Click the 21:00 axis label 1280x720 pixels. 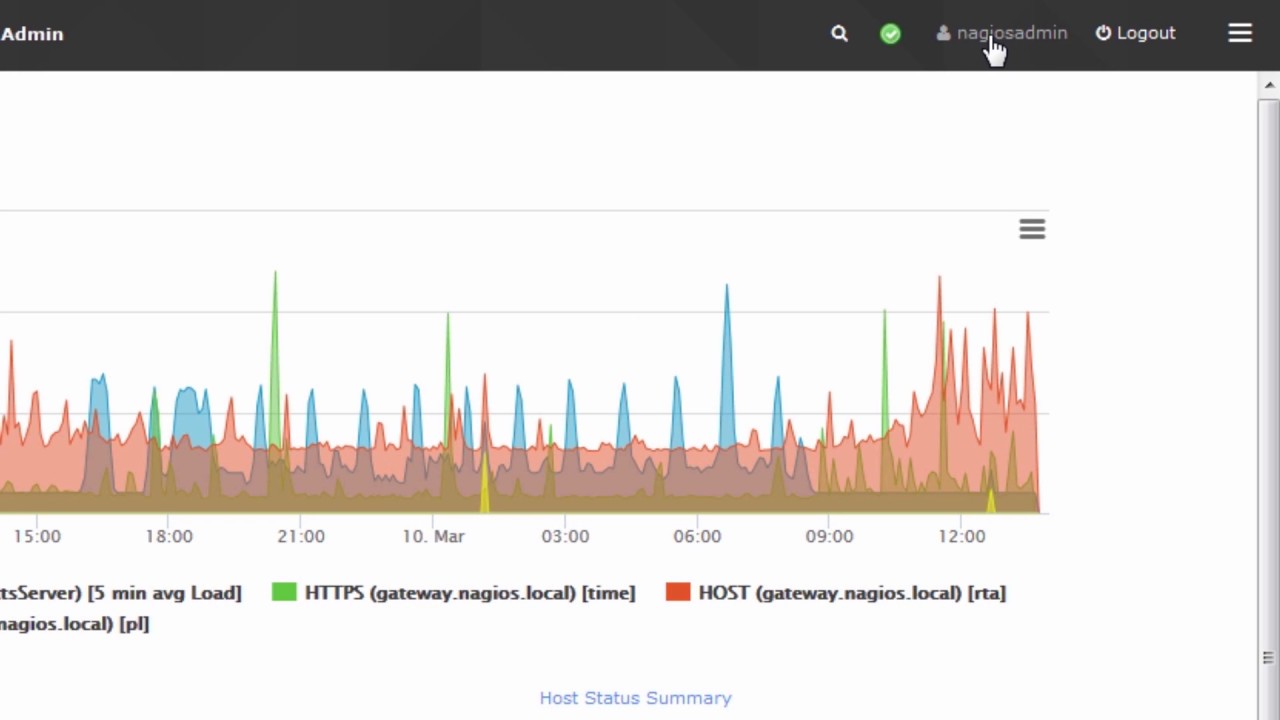pyautogui.click(x=301, y=536)
